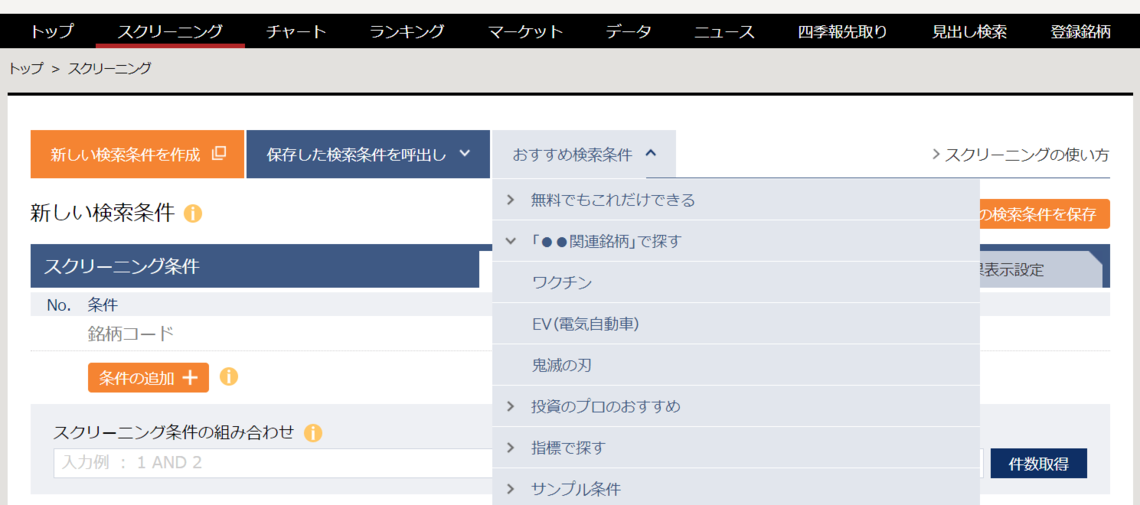Viewport: 1140px width, 505px height.
Task: Expand 指標で探す category
Action: 568,448
